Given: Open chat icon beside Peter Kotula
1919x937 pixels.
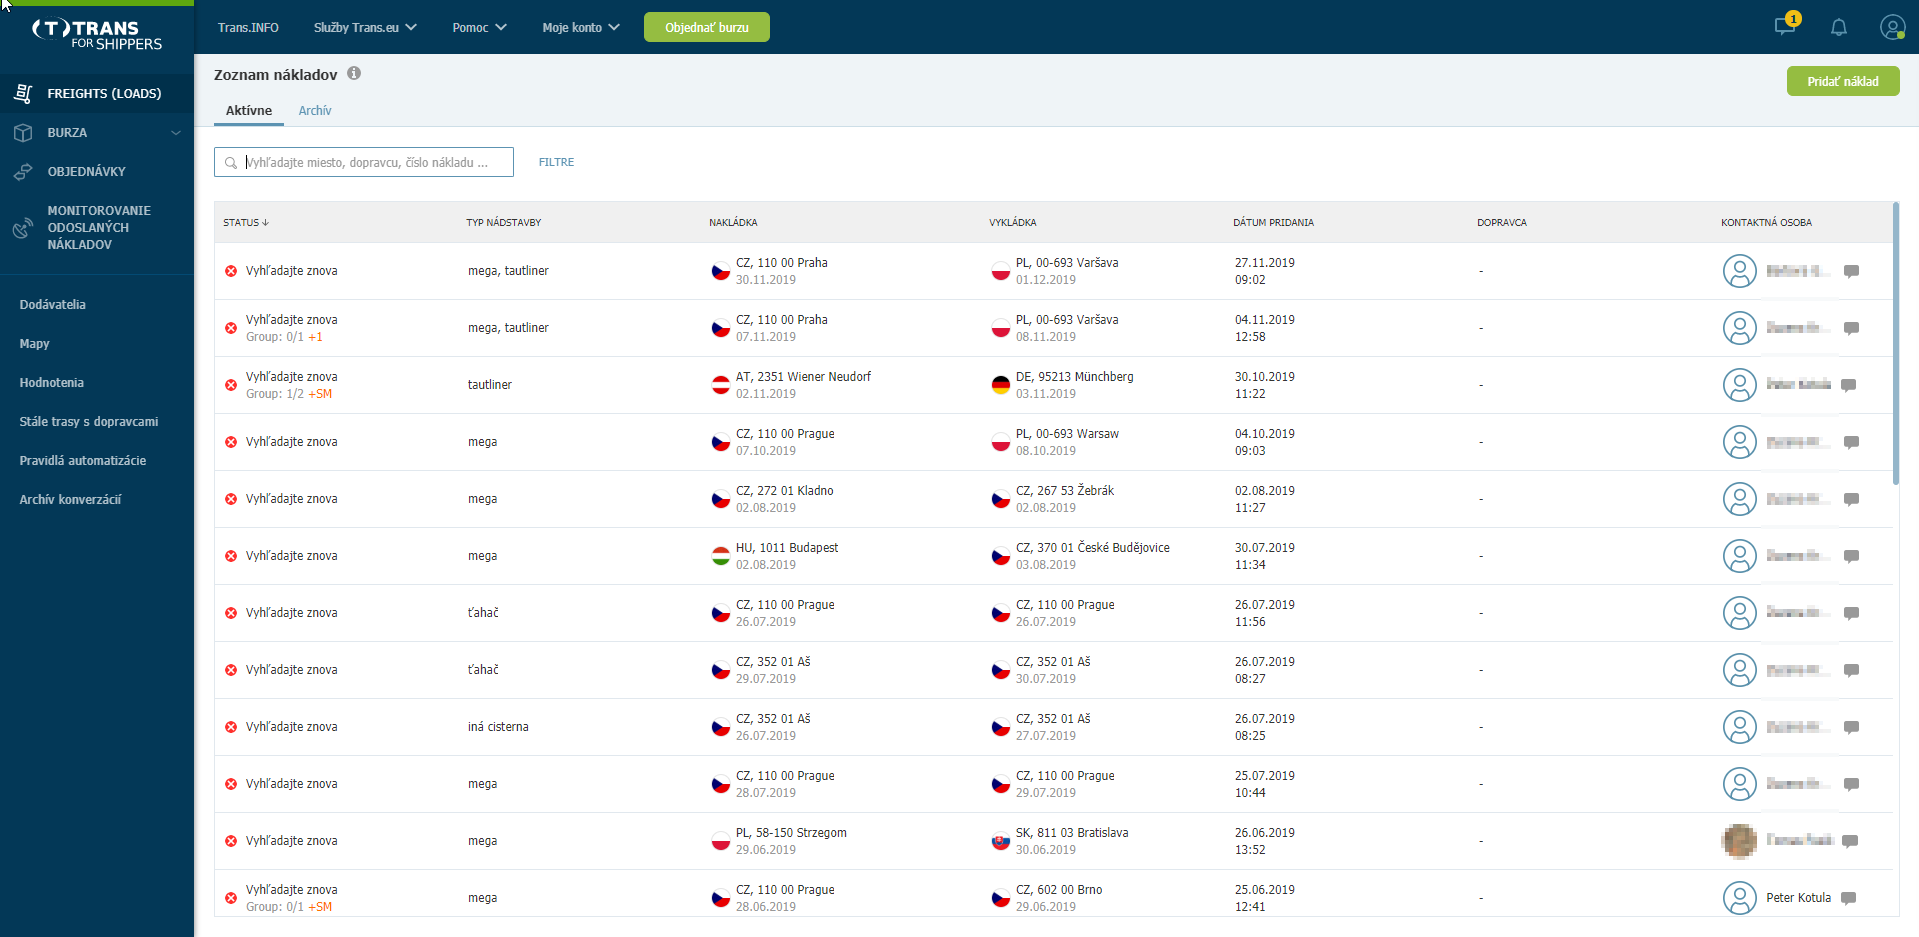Looking at the screenshot, I should (1849, 898).
